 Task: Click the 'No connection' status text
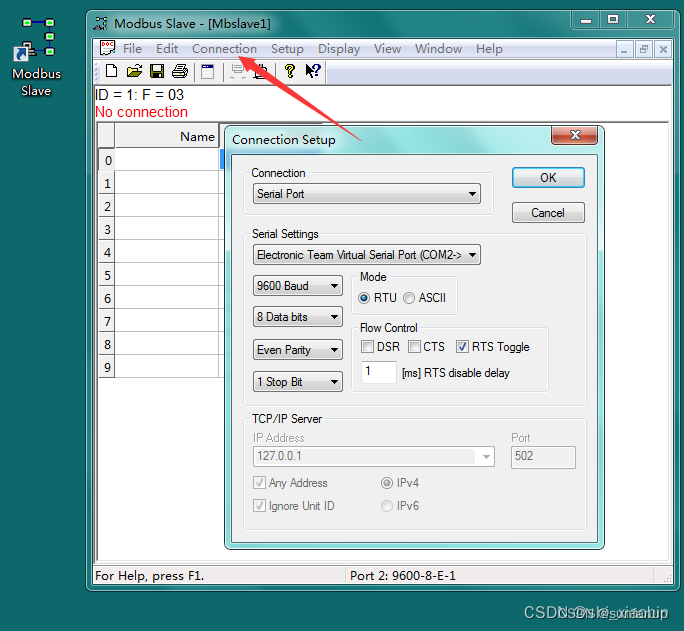click(x=141, y=112)
